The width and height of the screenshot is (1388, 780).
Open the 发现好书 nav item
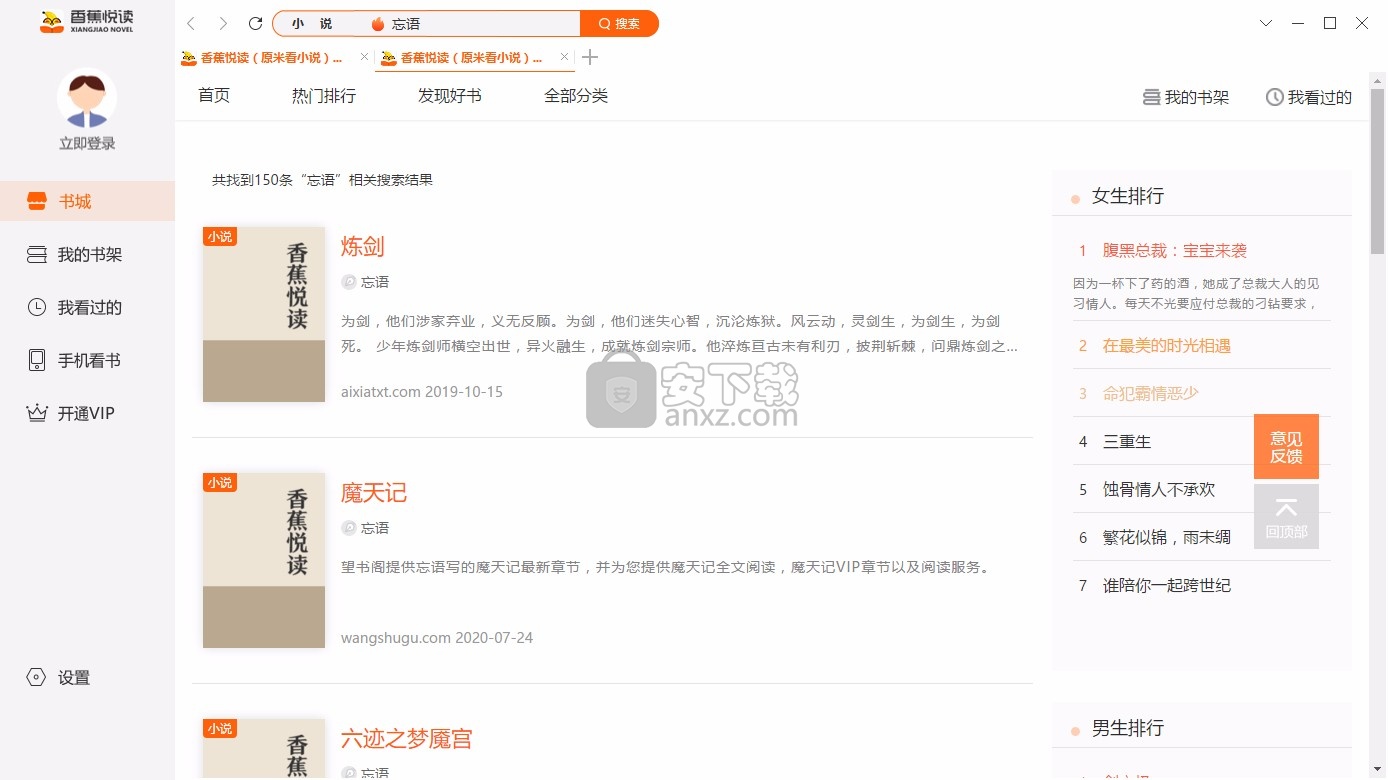point(450,95)
